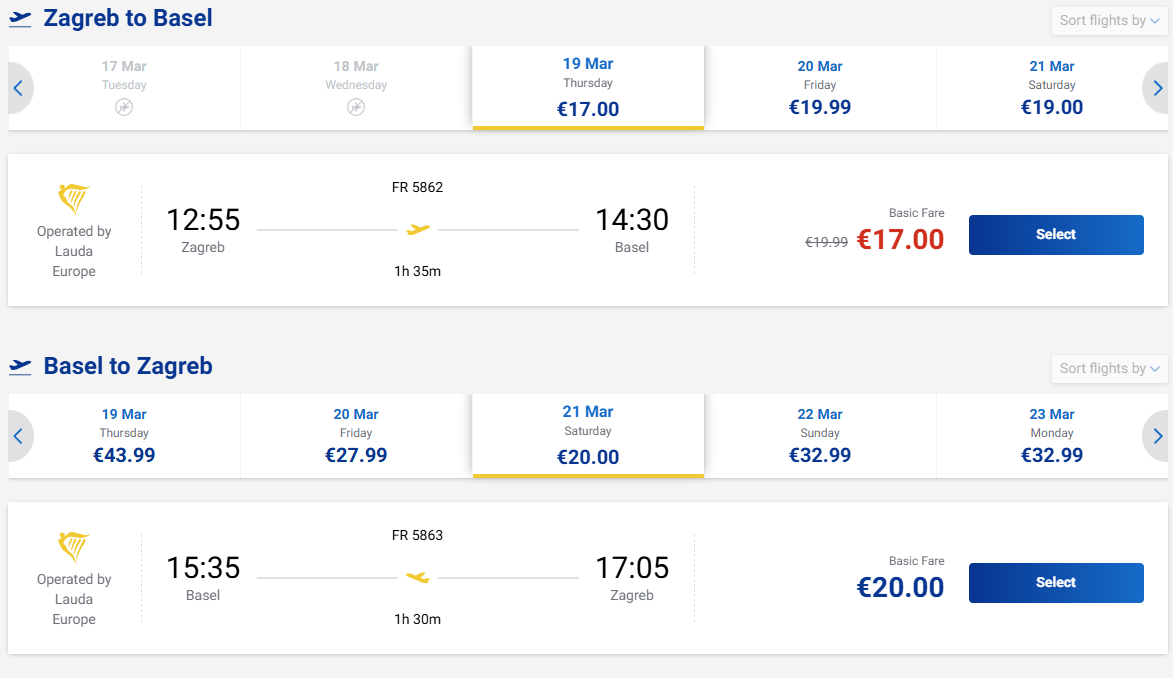Image resolution: width=1173 pixels, height=678 pixels.
Task: Select the €20.00 Basel to Zagreb flight
Action: [x=1055, y=583]
